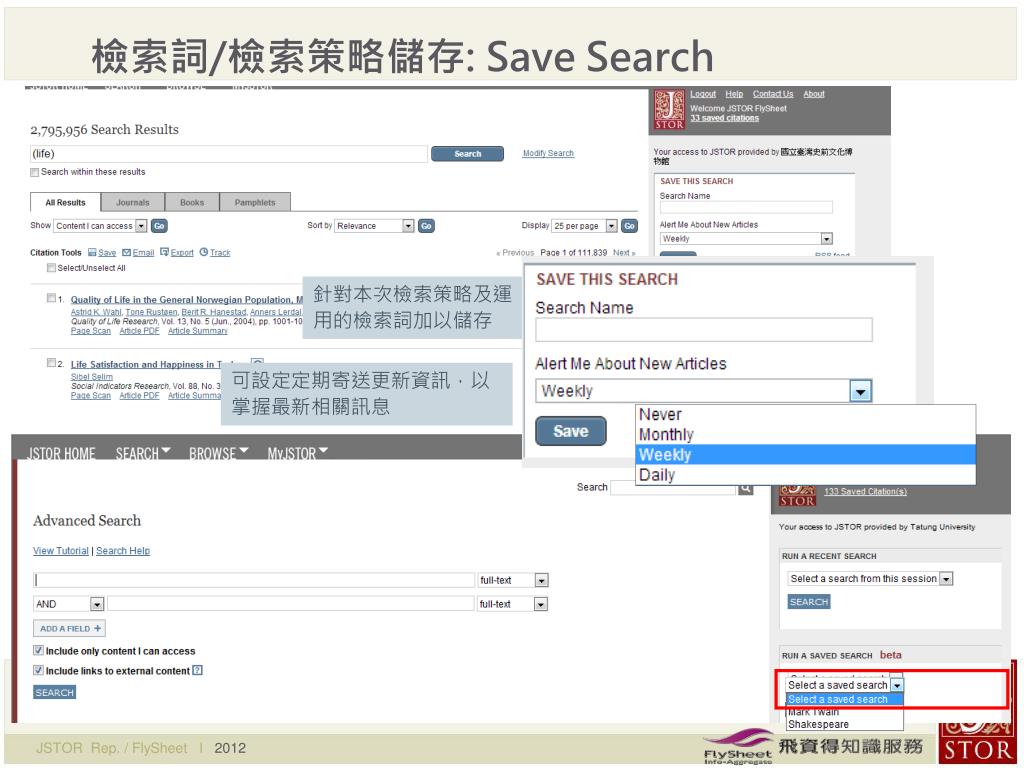This screenshot has height=768, width=1024.
Task: Click the blue Search button beside (life)
Action: coord(468,153)
